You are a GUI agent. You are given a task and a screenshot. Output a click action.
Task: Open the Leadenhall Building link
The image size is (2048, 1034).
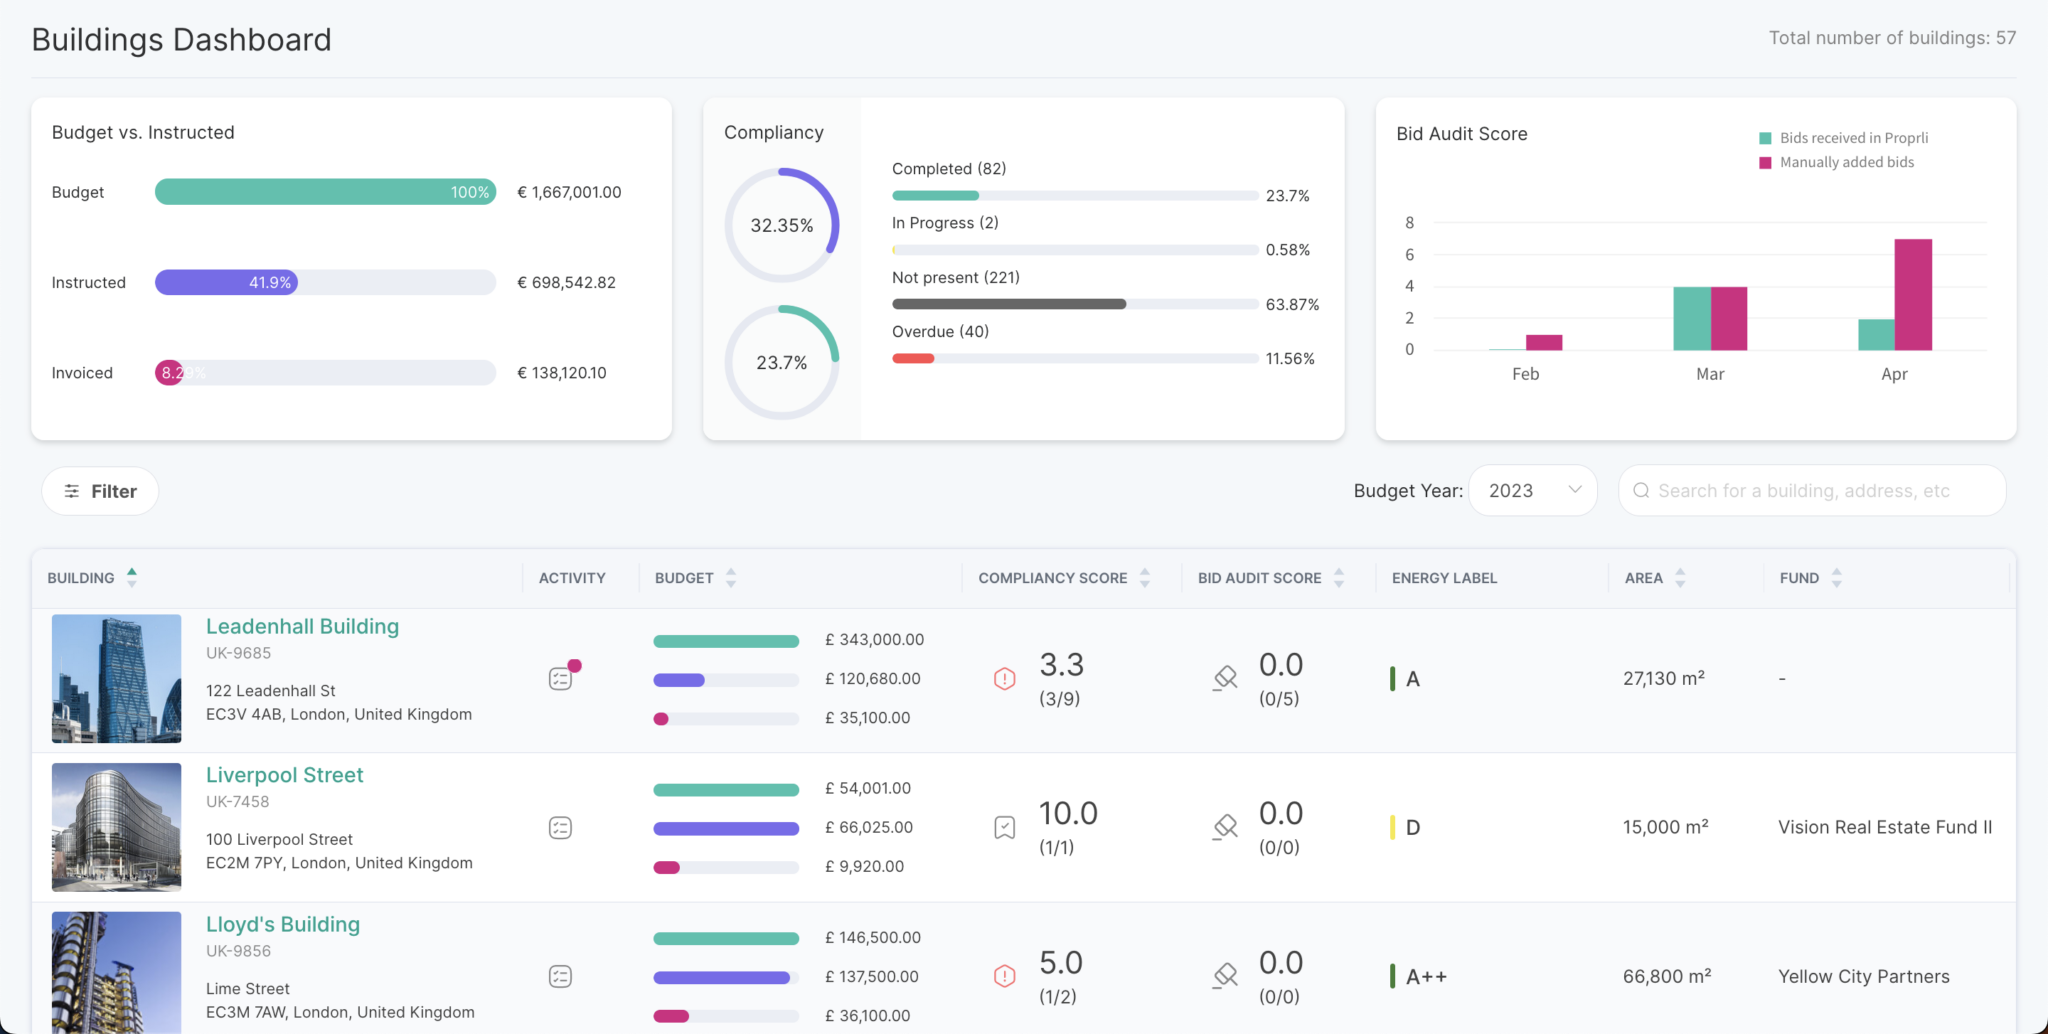click(302, 627)
